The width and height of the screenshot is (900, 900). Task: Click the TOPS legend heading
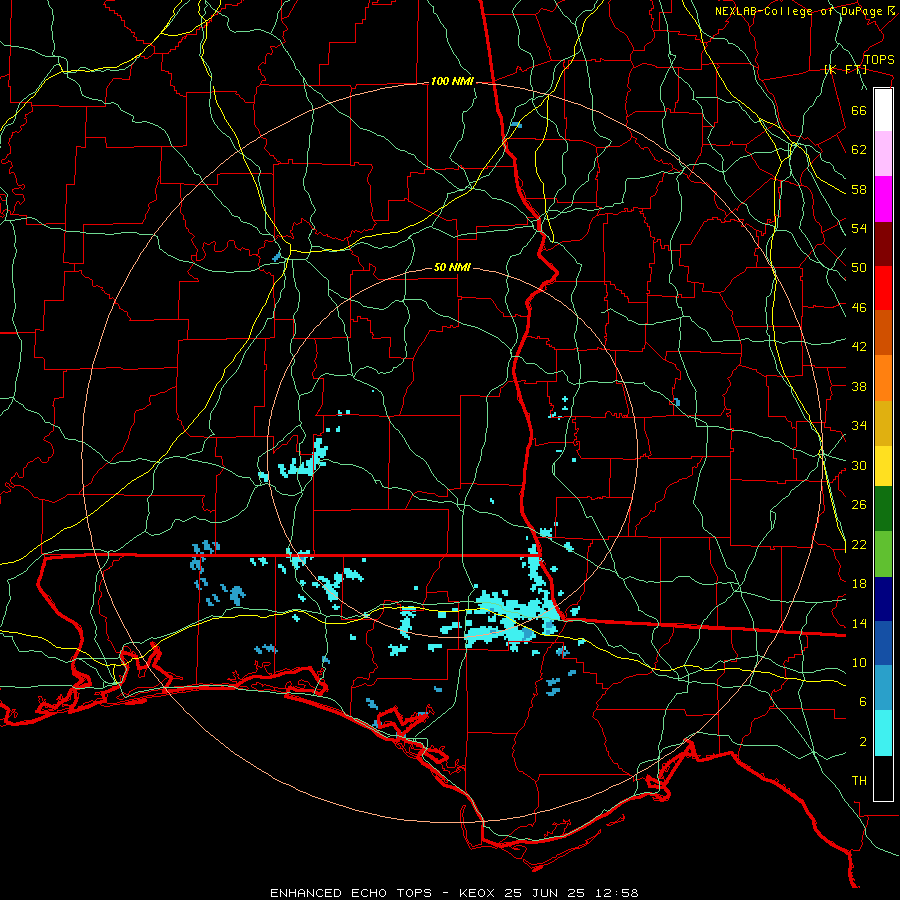(x=879, y=60)
